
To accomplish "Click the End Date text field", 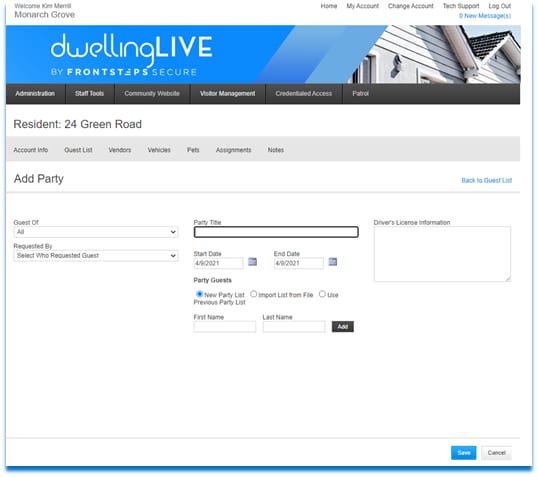I will [x=299, y=263].
